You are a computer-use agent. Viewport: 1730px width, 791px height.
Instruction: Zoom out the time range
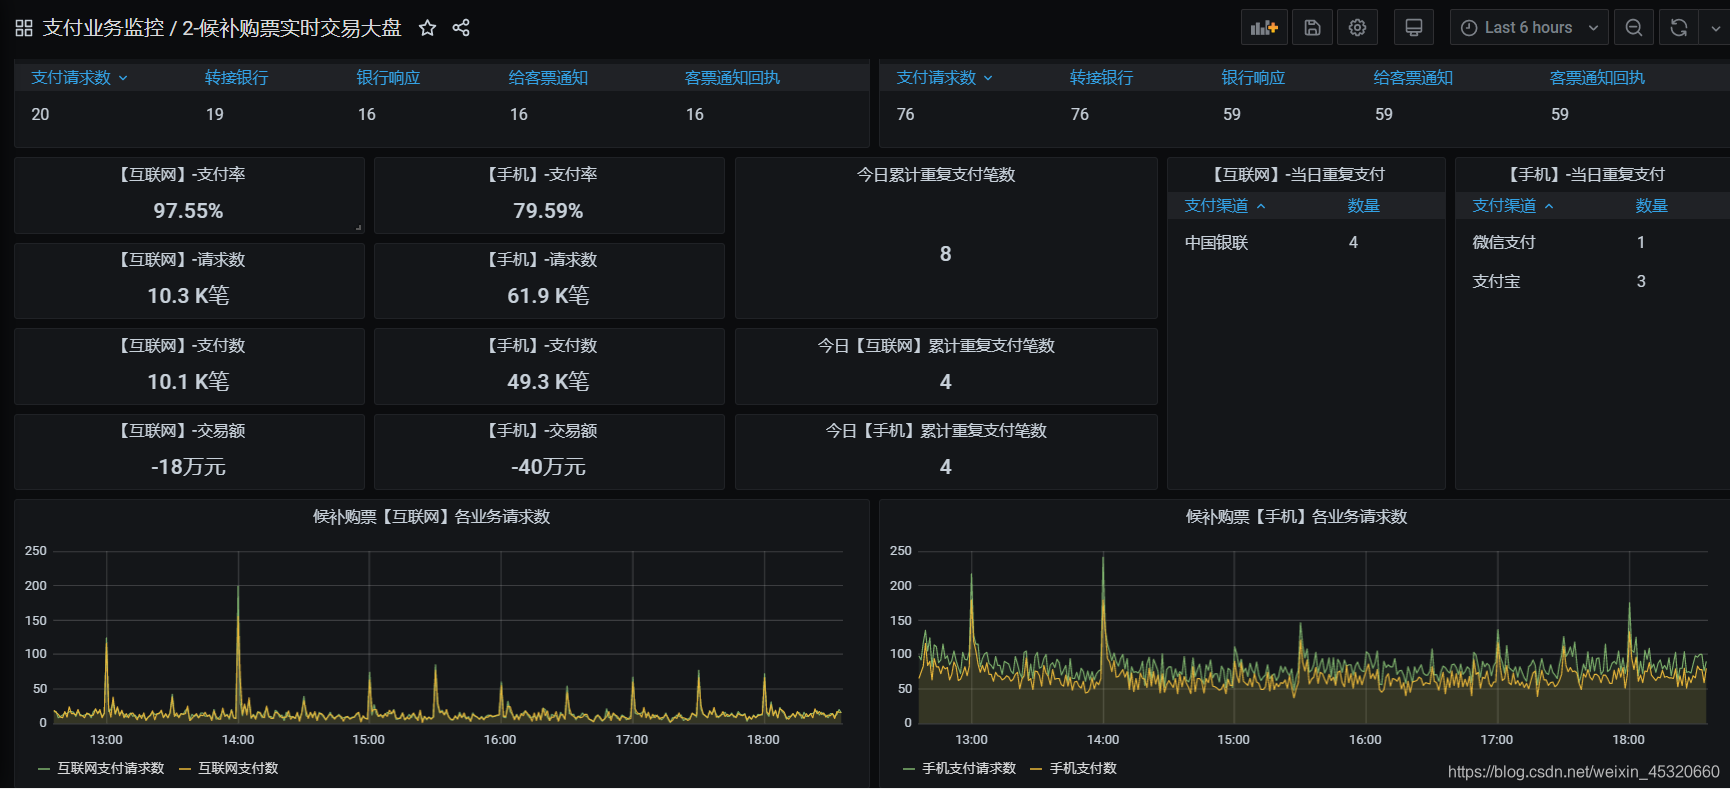[1634, 28]
